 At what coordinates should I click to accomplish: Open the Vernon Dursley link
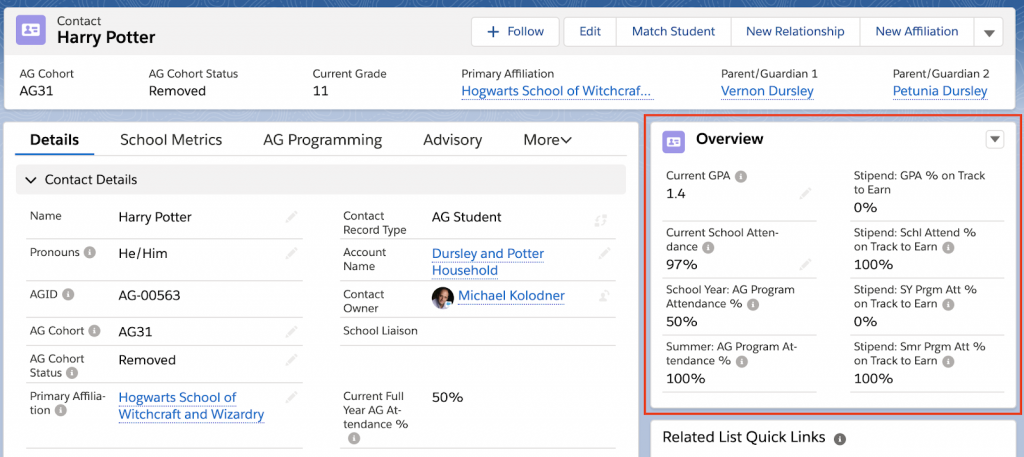[767, 91]
